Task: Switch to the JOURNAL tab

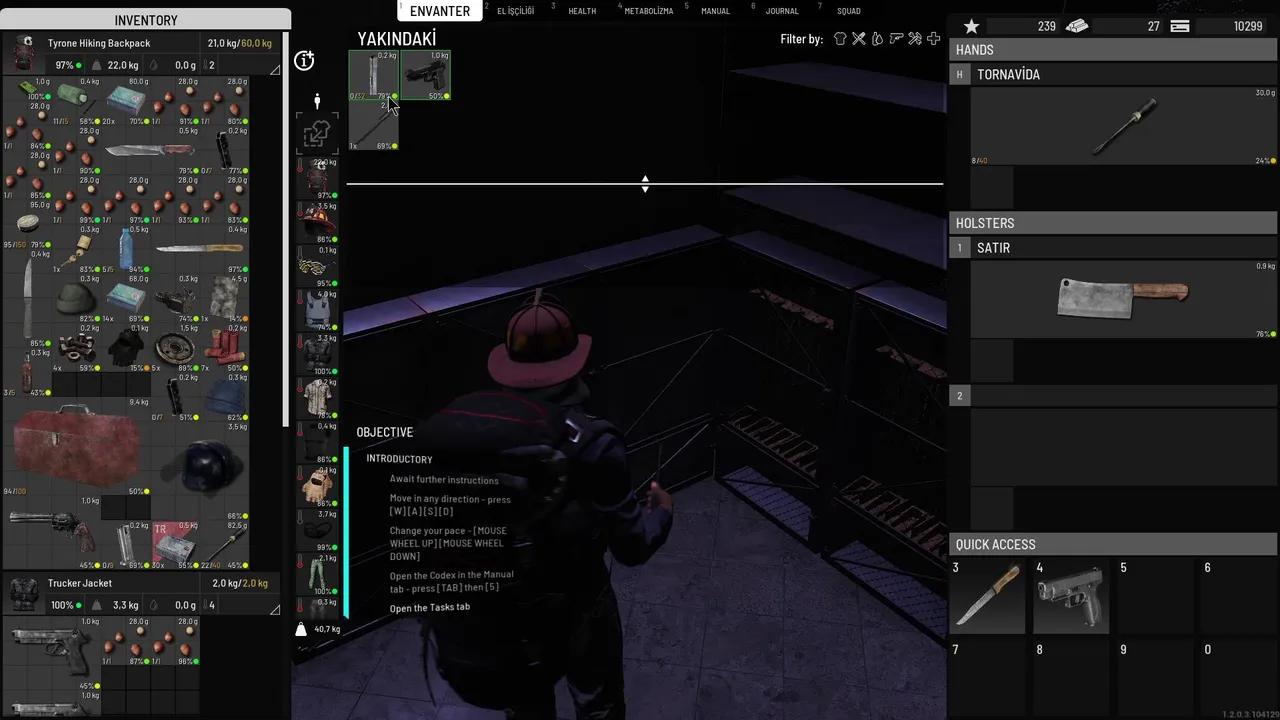Action: point(782,11)
